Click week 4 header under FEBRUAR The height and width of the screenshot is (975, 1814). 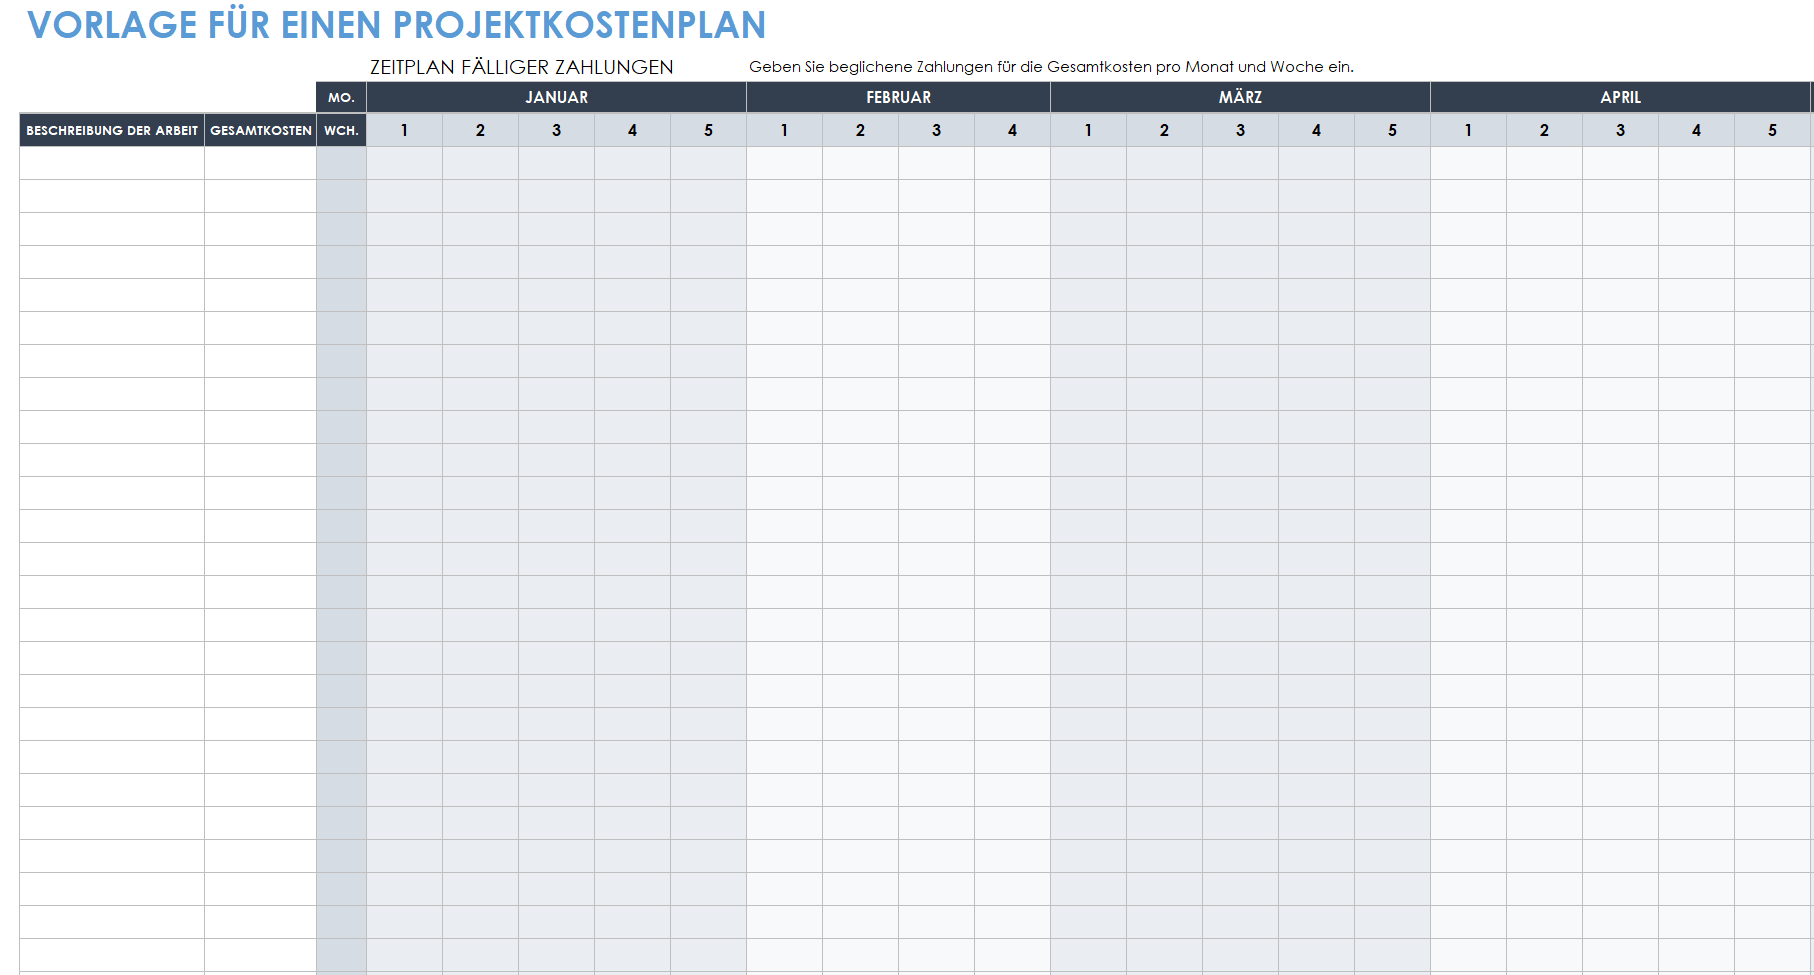tap(1012, 130)
